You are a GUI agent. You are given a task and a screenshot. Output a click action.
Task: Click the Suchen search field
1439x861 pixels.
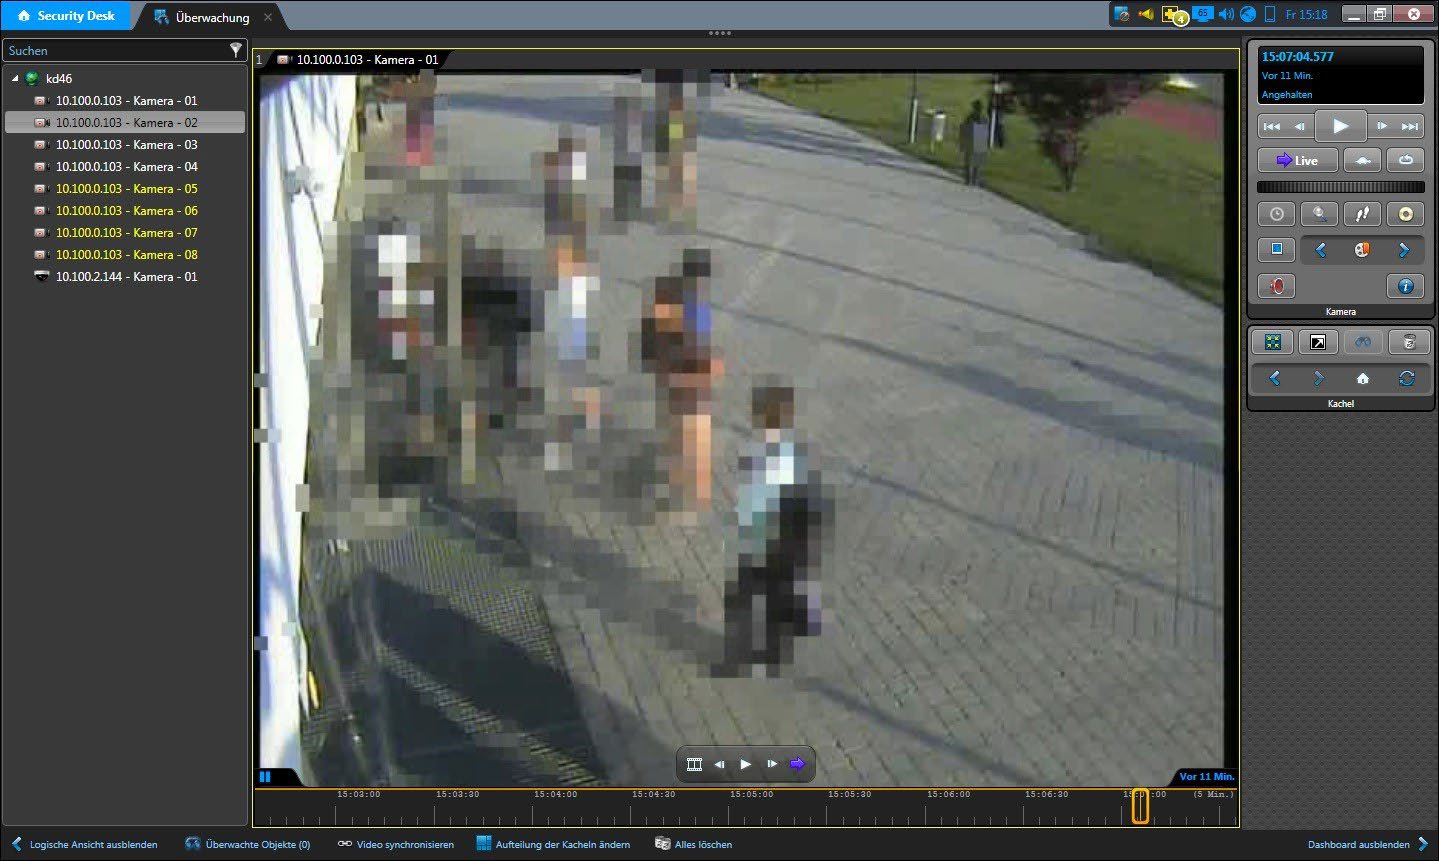(115, 50)
